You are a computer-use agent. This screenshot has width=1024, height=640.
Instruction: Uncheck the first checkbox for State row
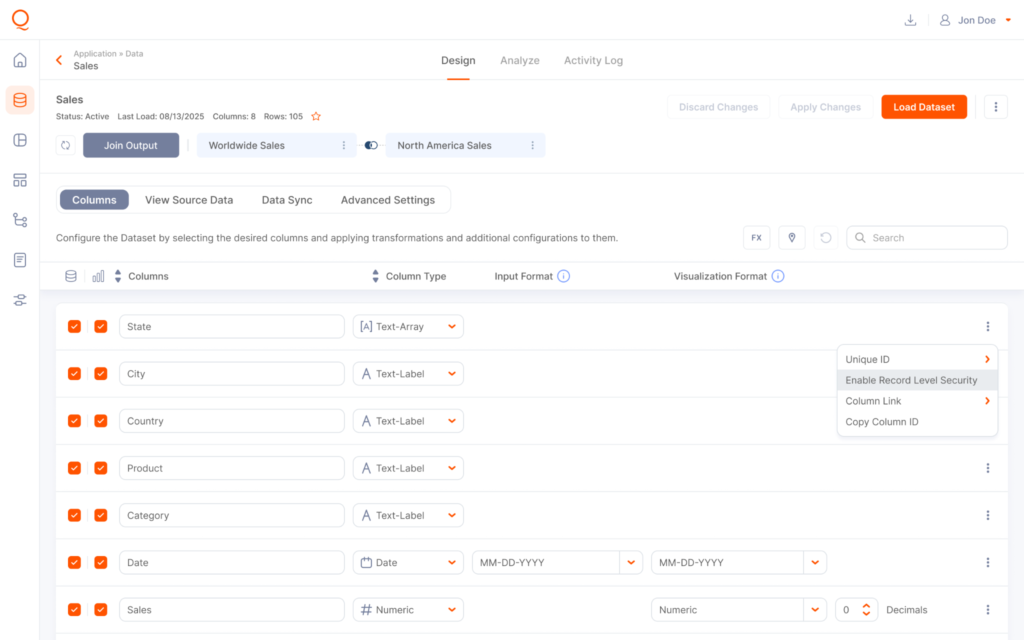(74, 327)
